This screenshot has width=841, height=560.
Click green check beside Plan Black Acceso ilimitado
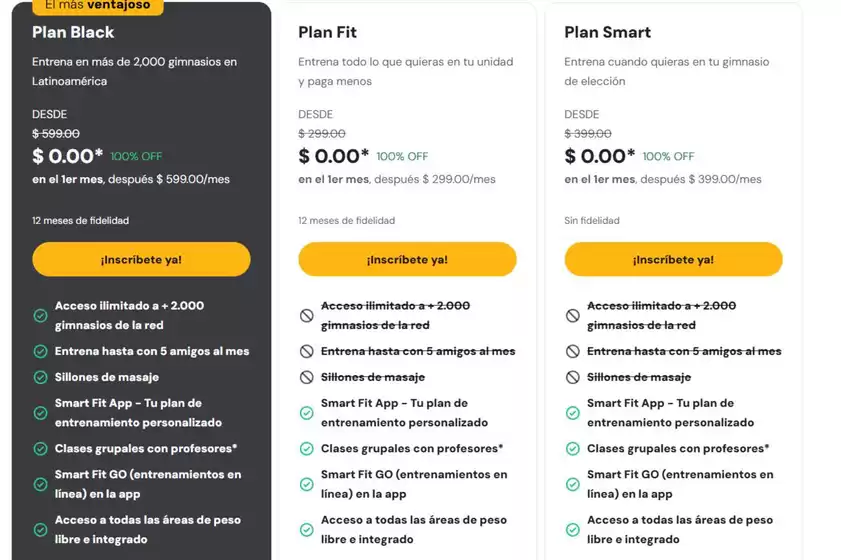[40, 315]
